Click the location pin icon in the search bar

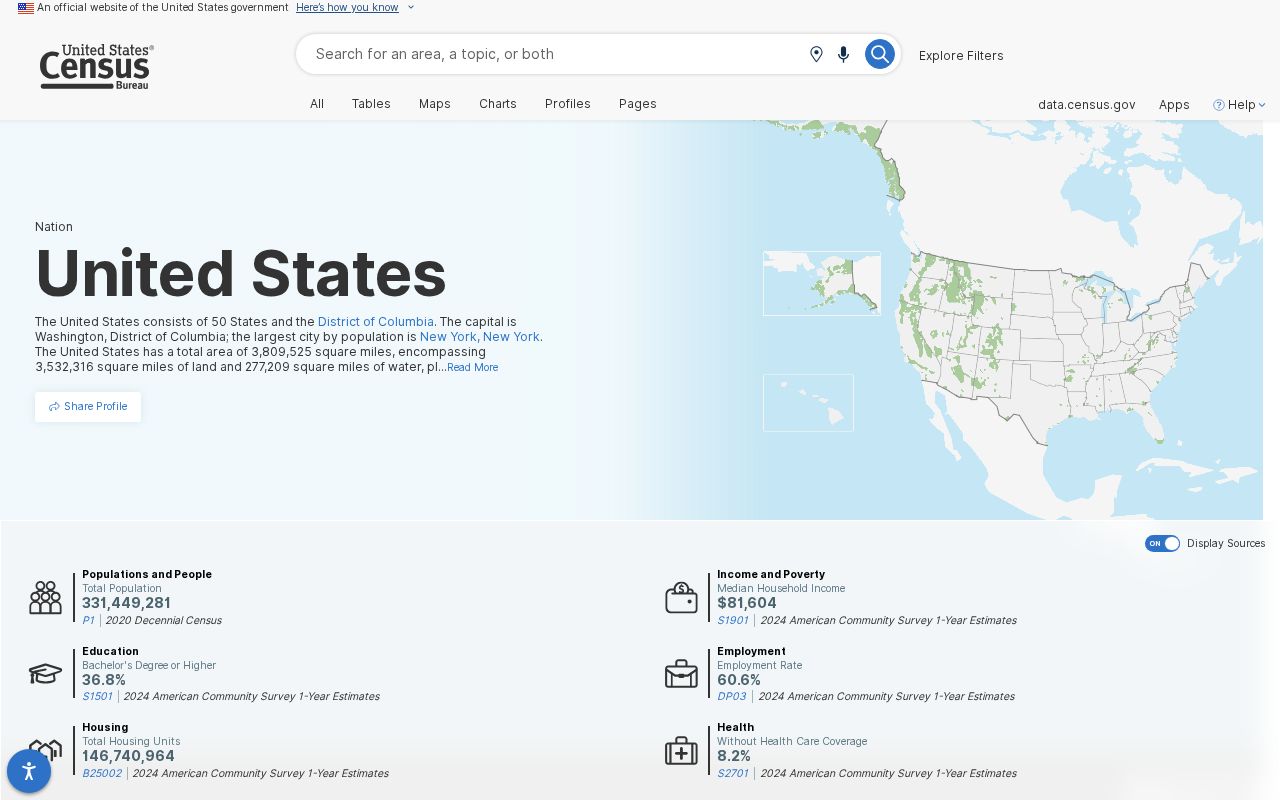click(816, 54)
